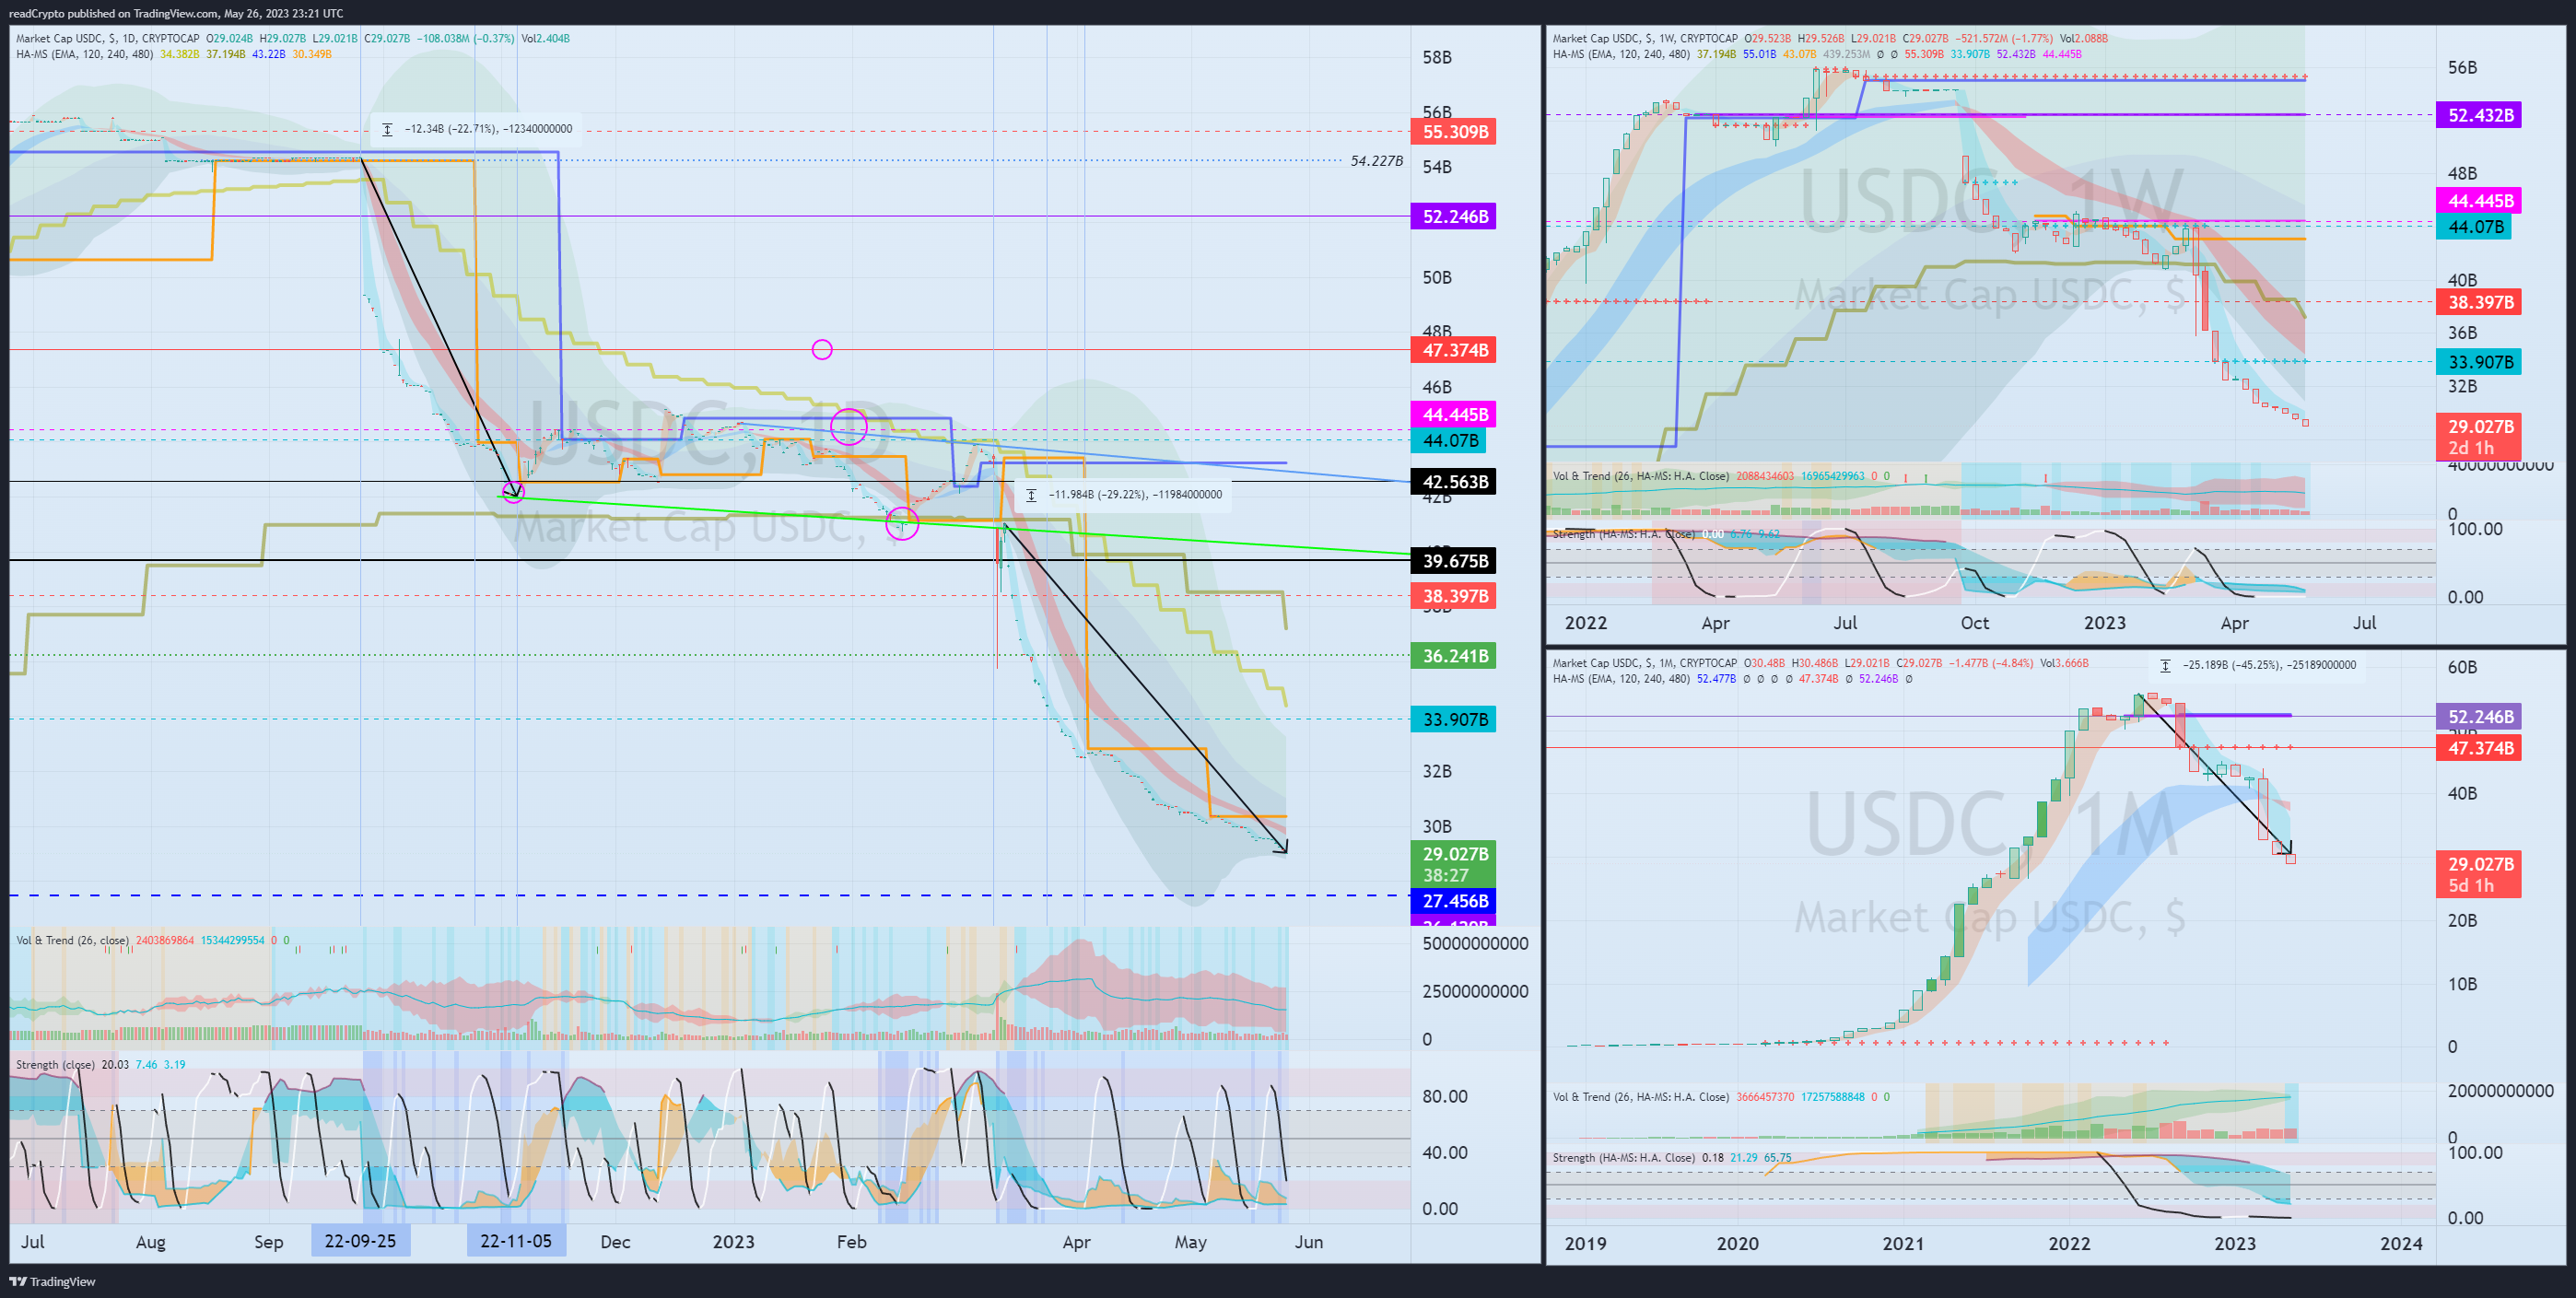Select the 44.445B magenta label on 1W chart
Image resolution: width=2576 pixels, height=1298 pixels.
click(2479, 201)
